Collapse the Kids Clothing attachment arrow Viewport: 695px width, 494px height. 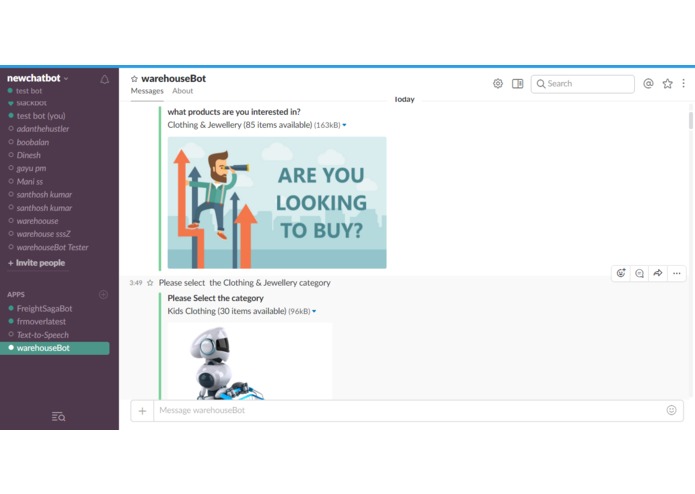pyautogui.click(x=314, y=311)
